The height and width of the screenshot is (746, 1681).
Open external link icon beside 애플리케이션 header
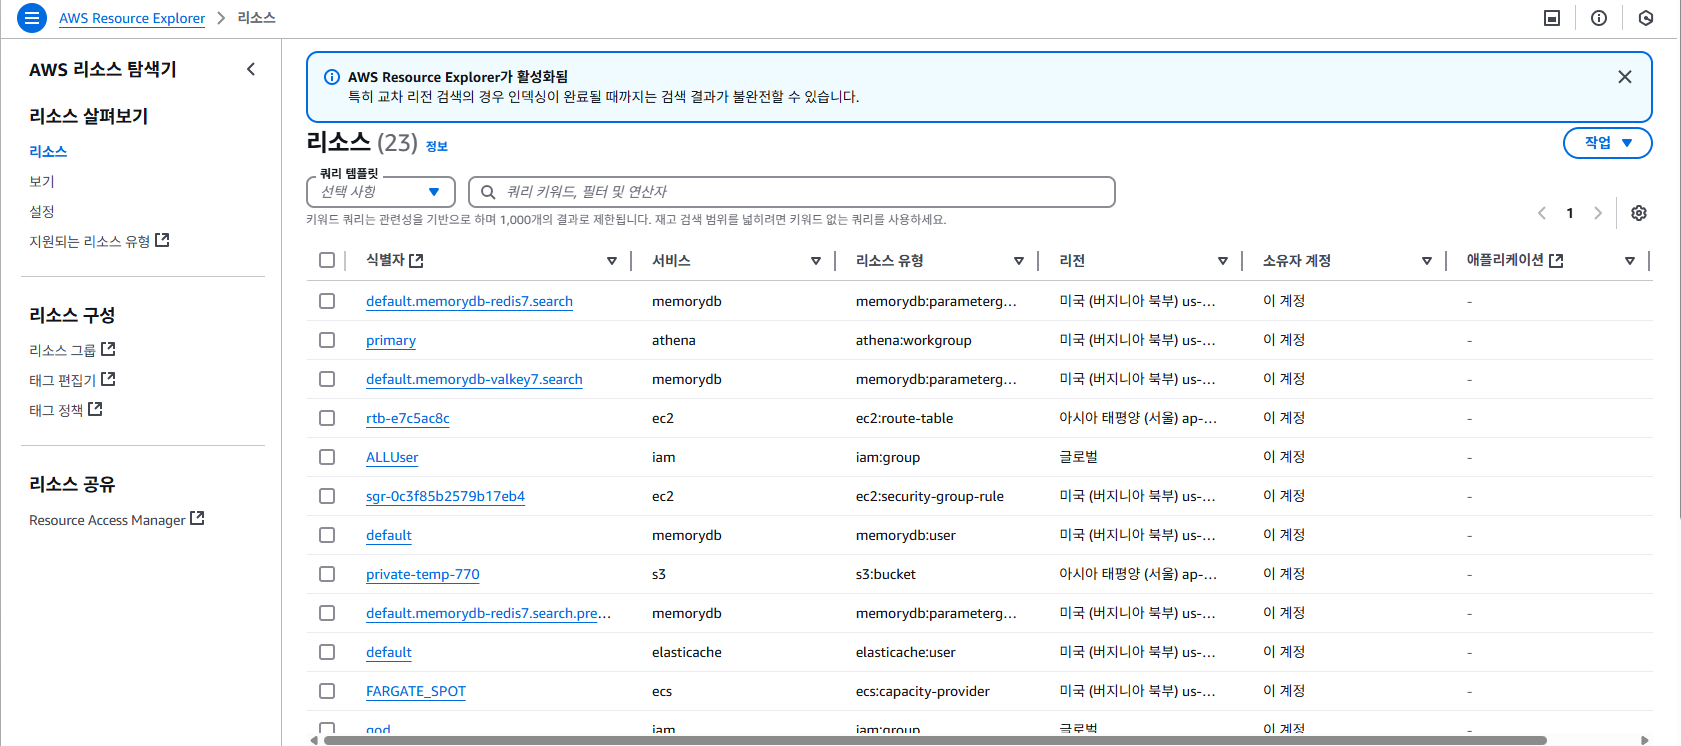click(1556, 260)
